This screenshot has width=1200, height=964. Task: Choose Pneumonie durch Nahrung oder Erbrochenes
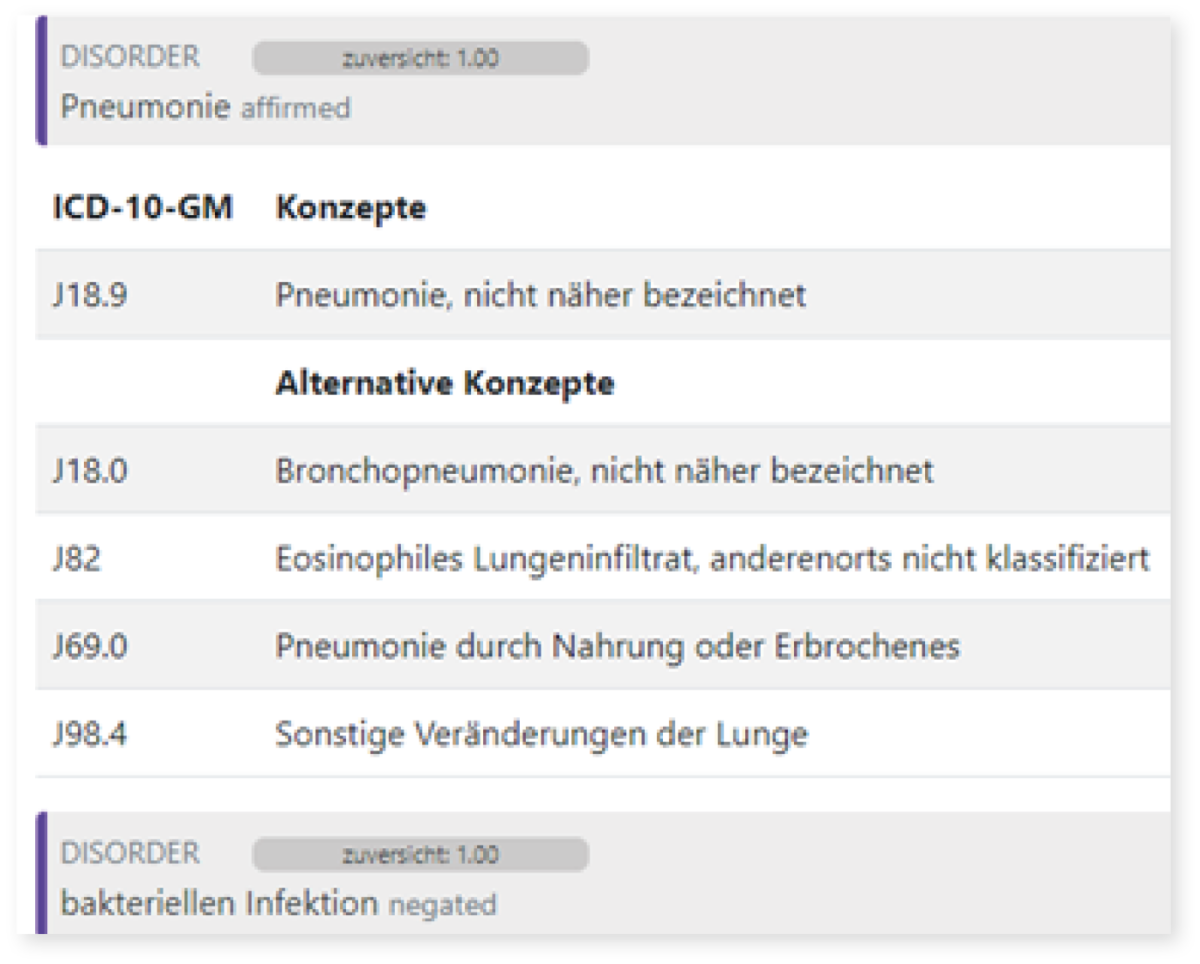[617, 646]
